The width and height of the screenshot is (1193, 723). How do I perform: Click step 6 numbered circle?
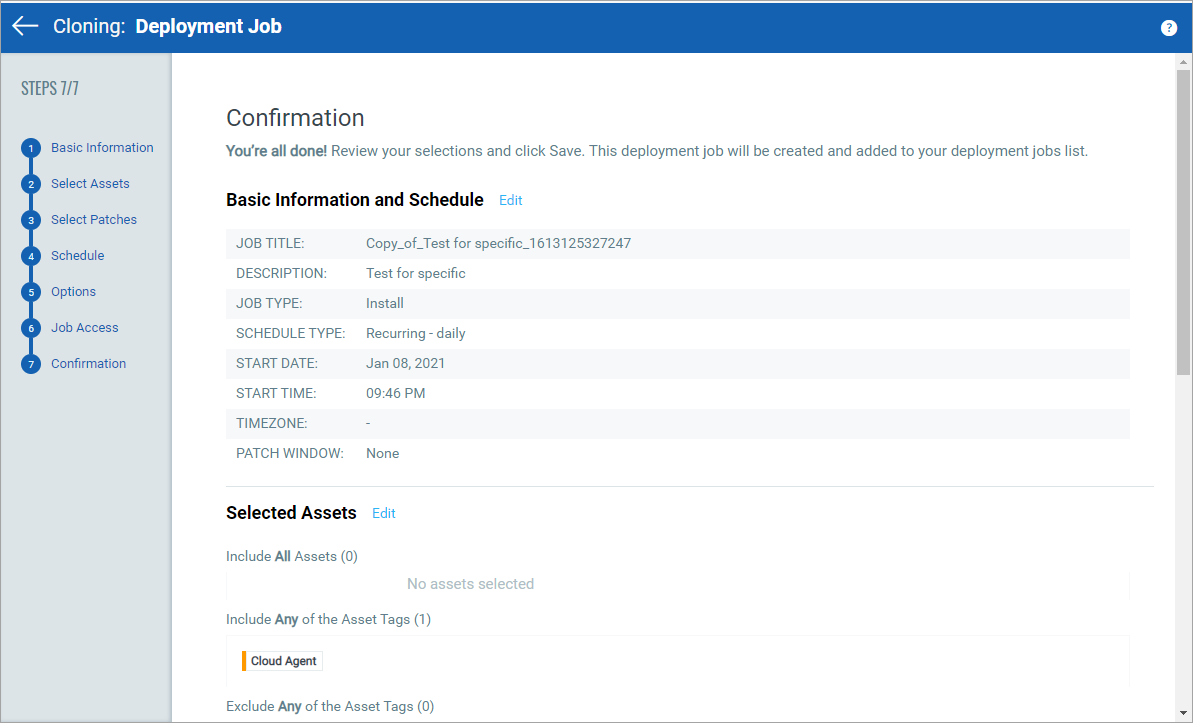[x=31, y=328]
